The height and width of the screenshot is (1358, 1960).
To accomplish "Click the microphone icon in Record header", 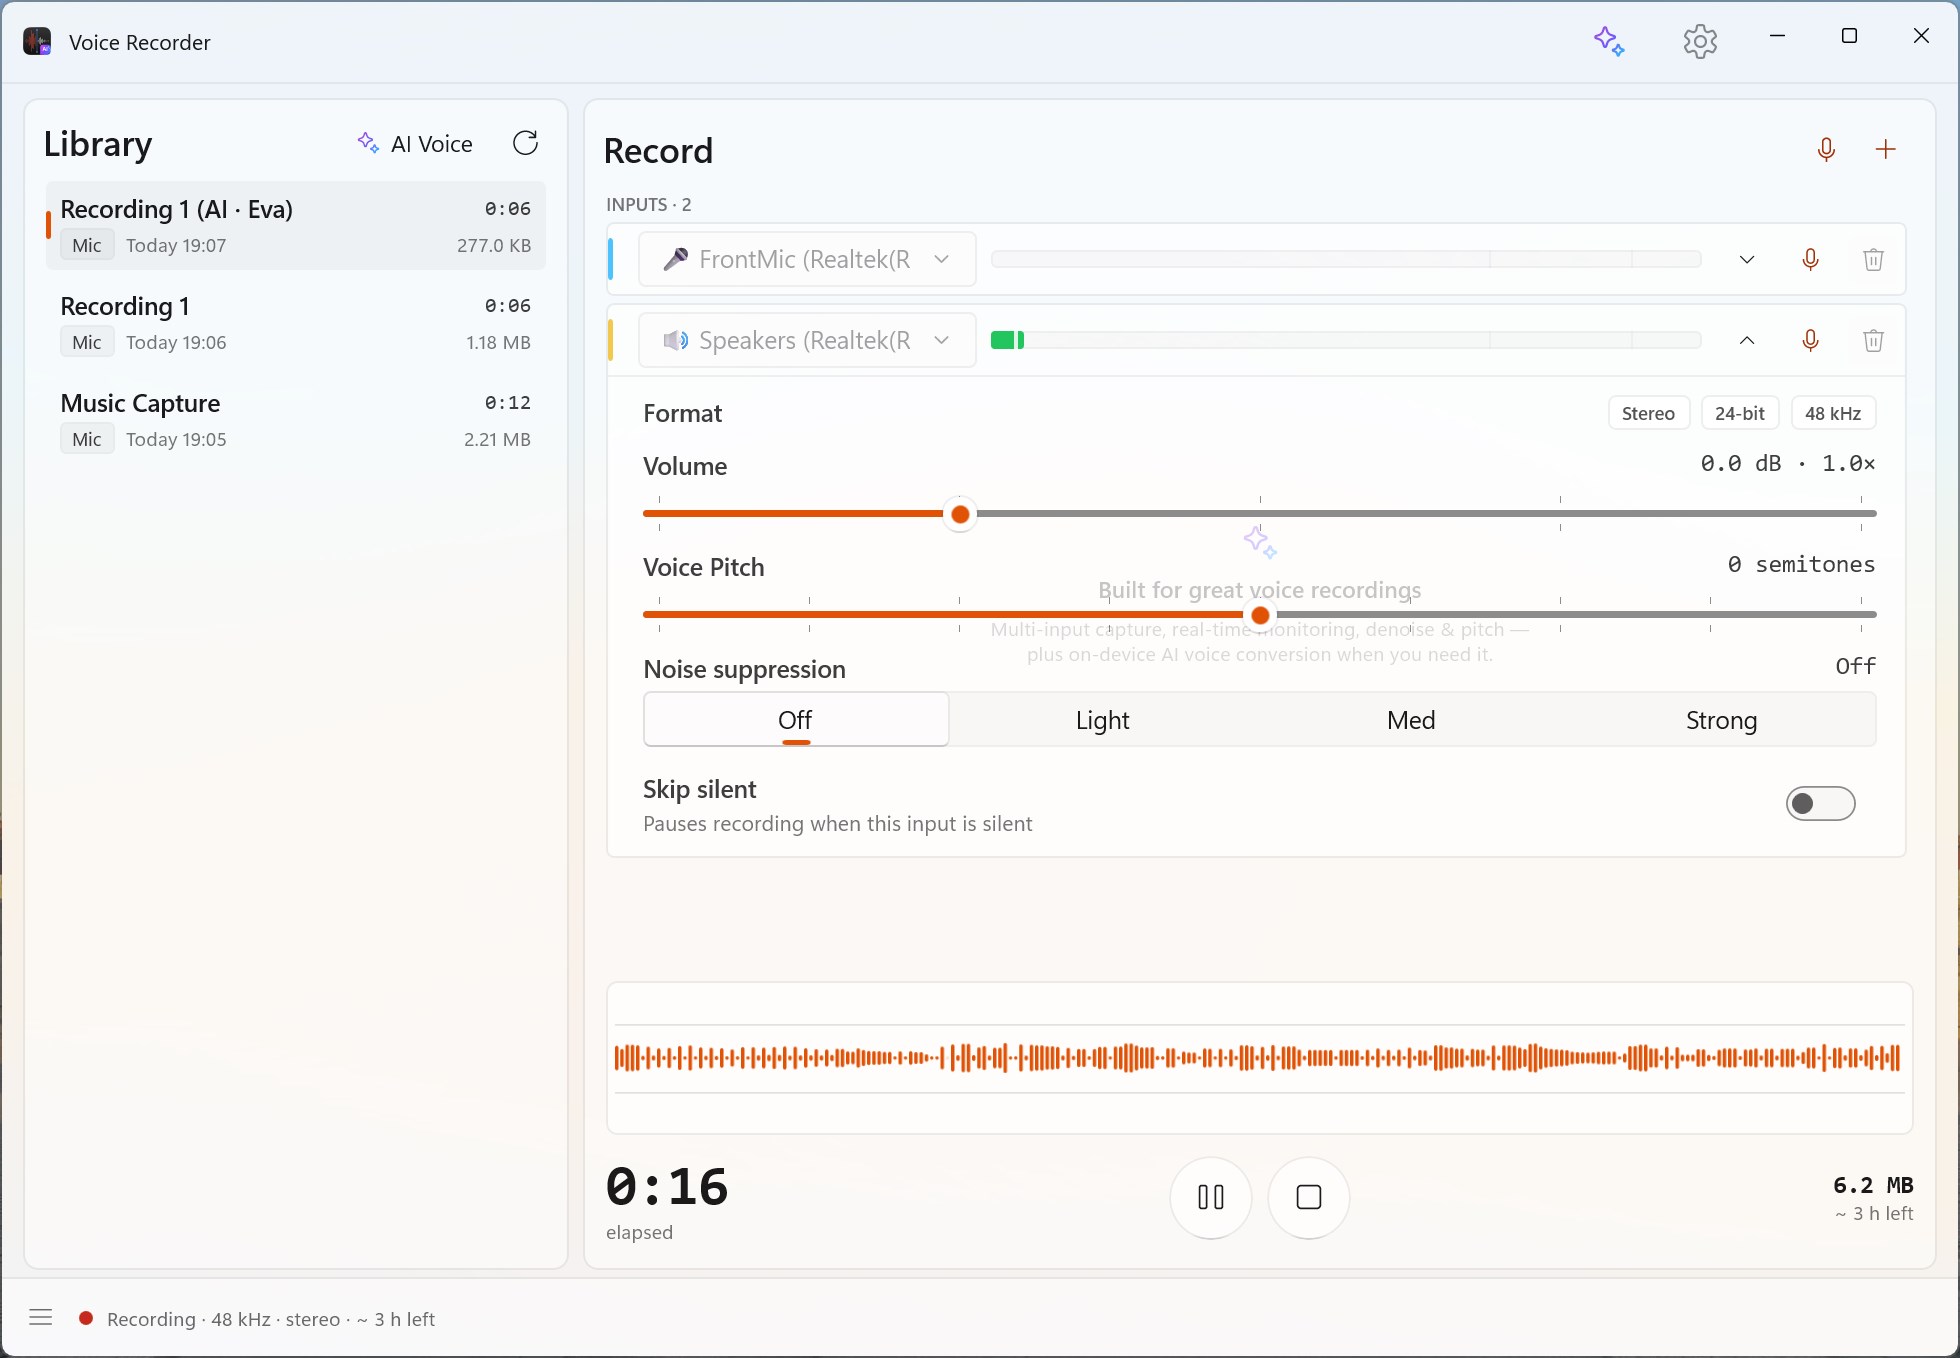I will [x=1826, y=150].
